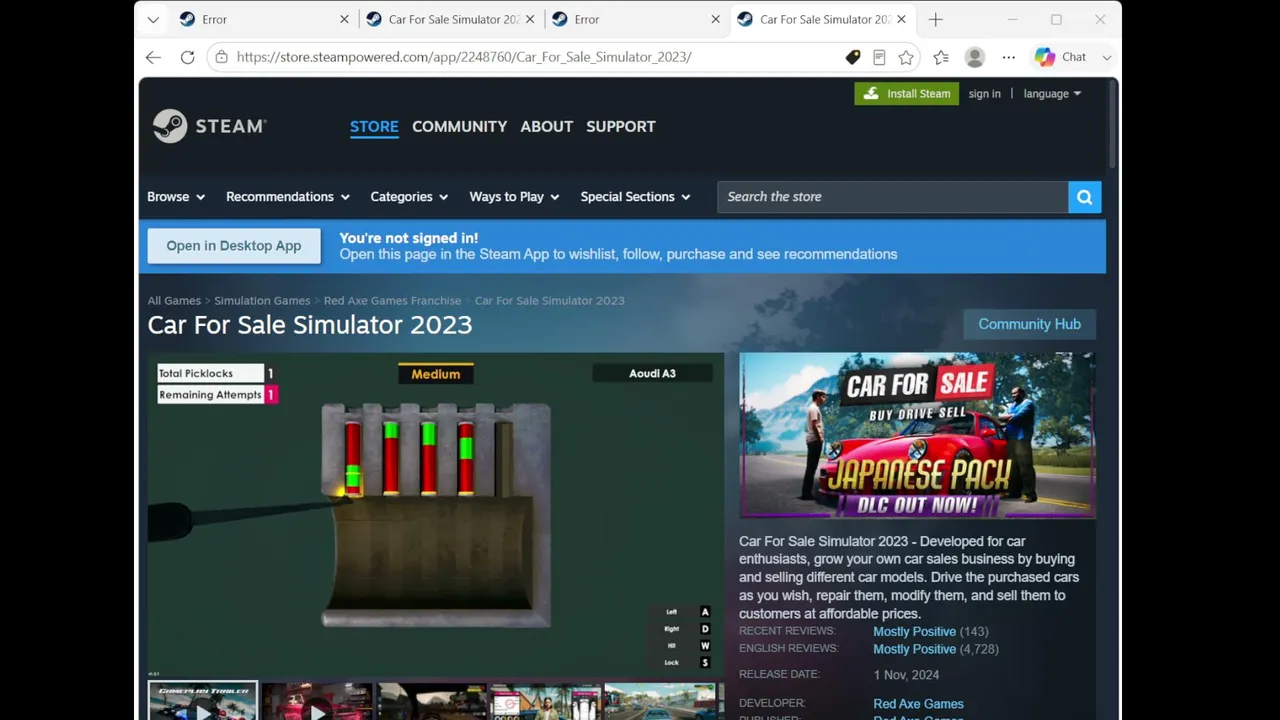The height and width of the screenshot is (720, 1280).
Task: Open the ABOUT menu item
Action: point(547,127)
